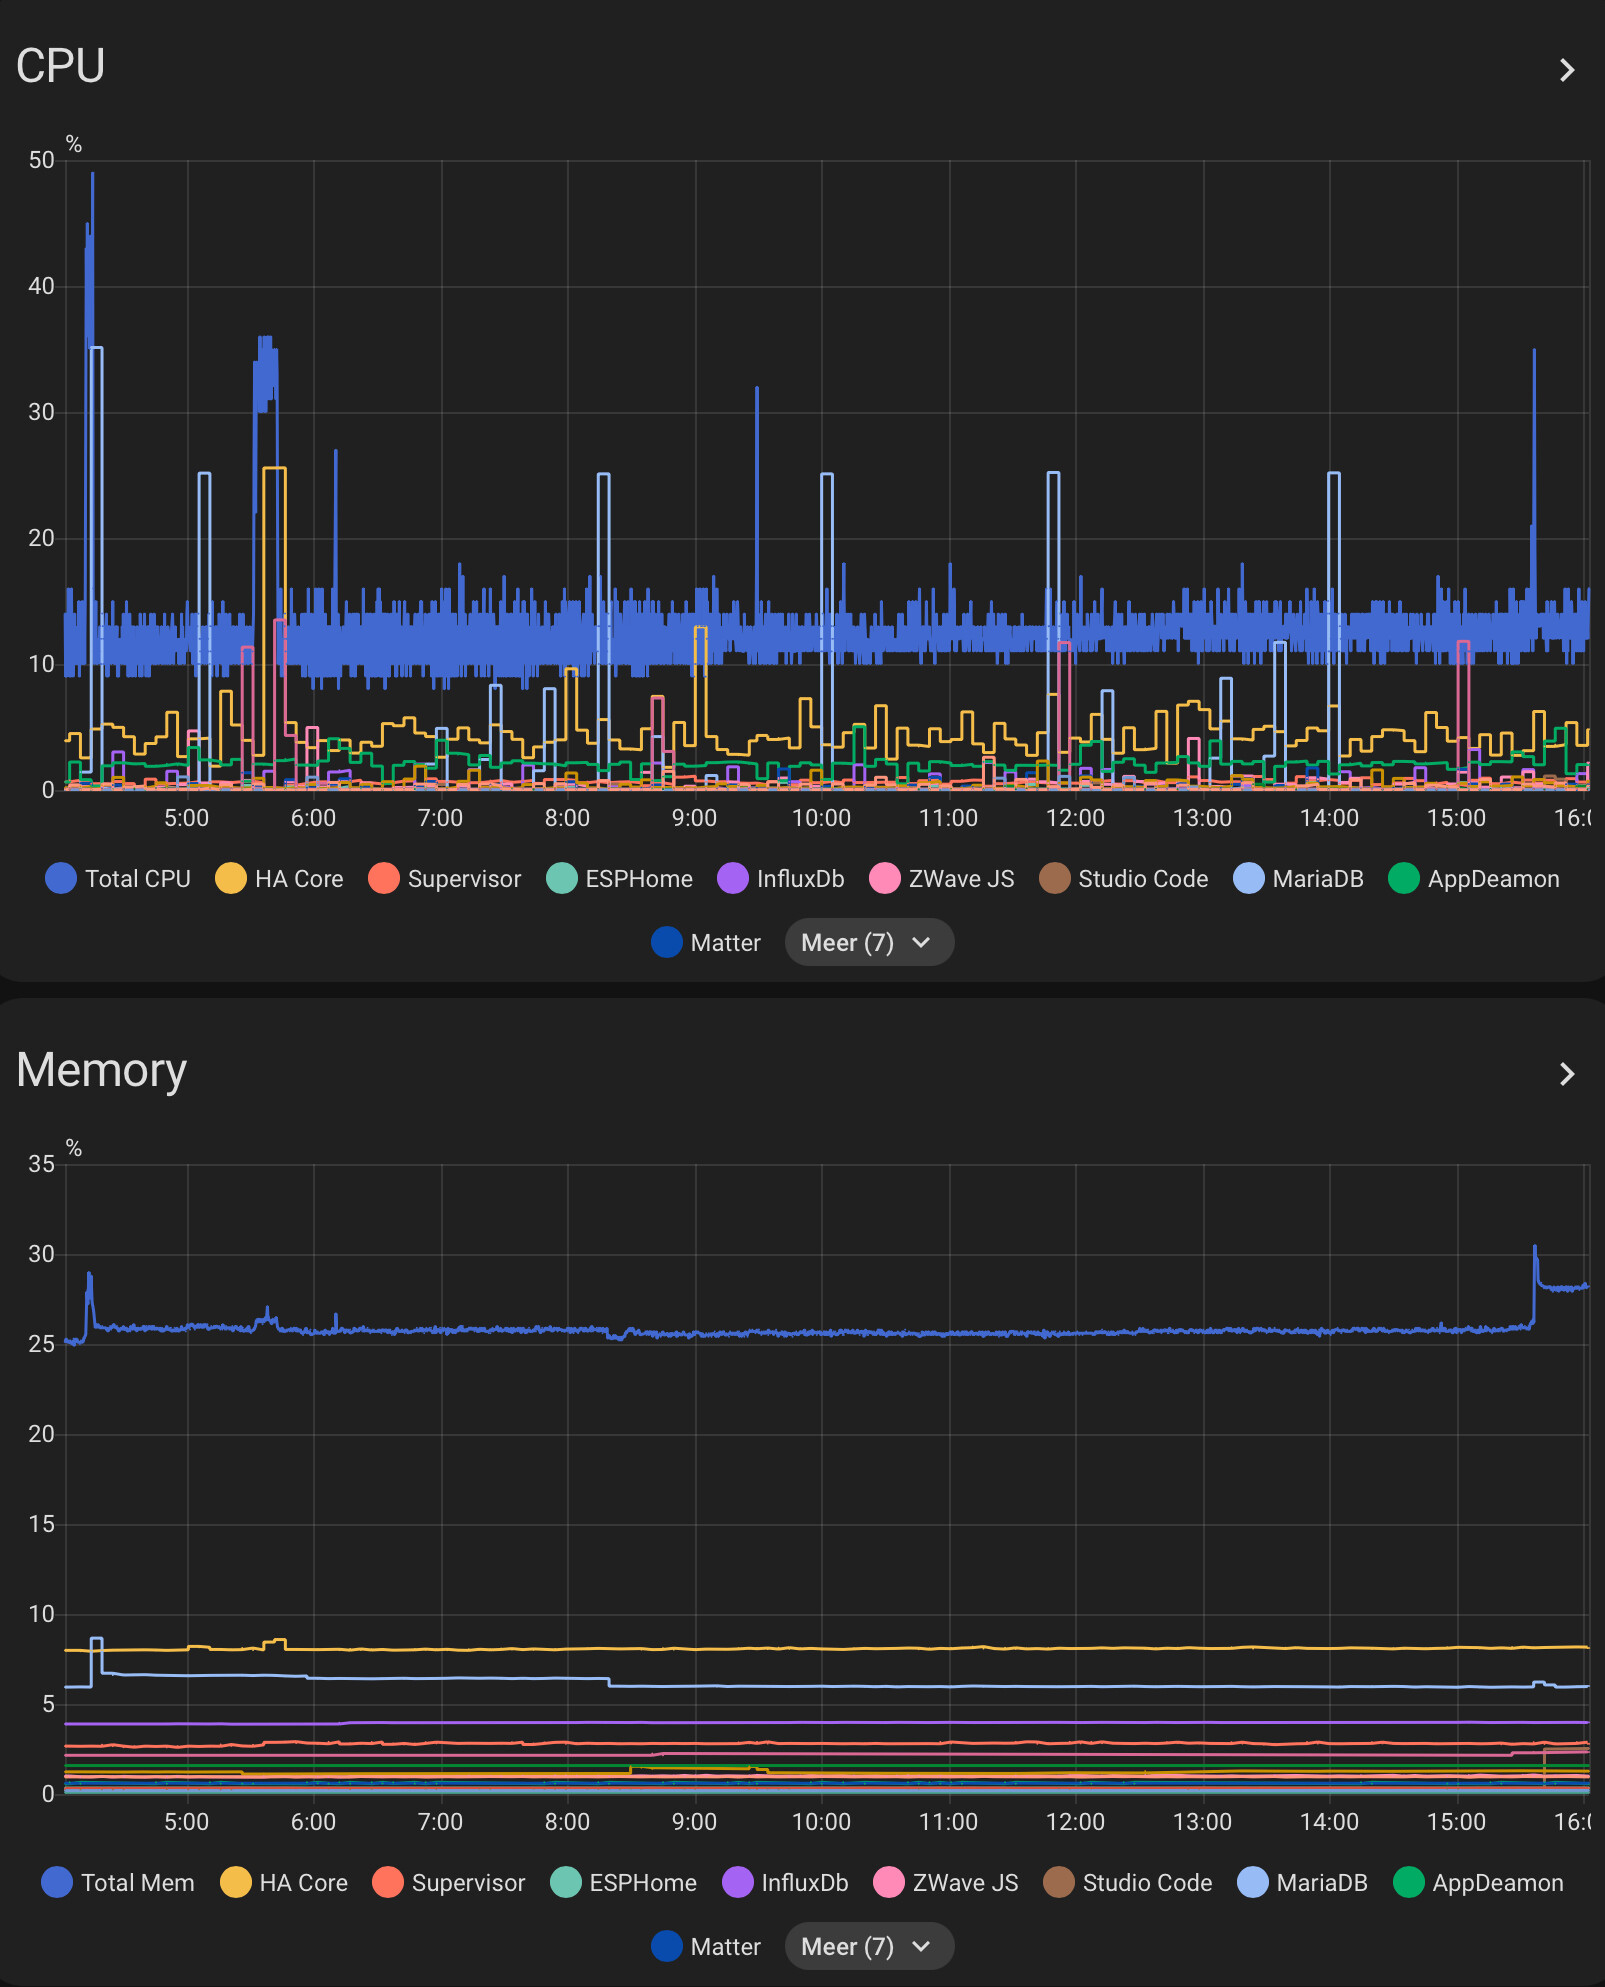1605x1987 pixels.
Task: Toggle the MariaDB series in Memory chart
Action: [x=1253, y=1883]
